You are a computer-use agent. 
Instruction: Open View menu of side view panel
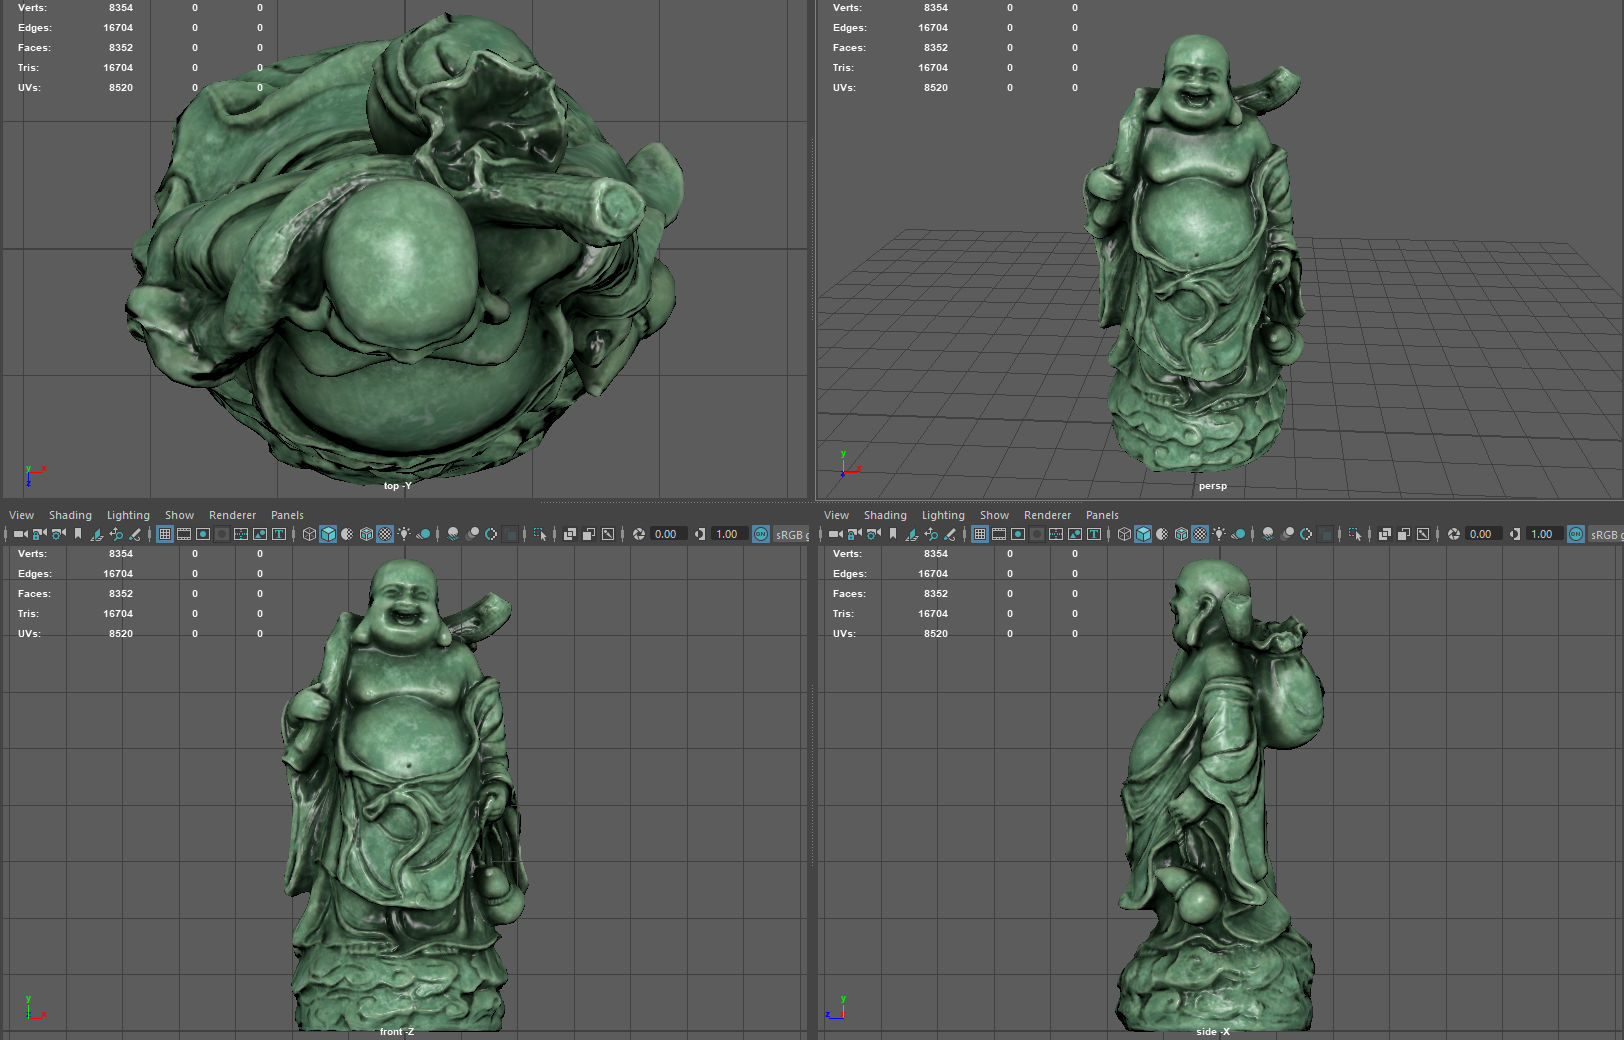[x=836, y=515]
